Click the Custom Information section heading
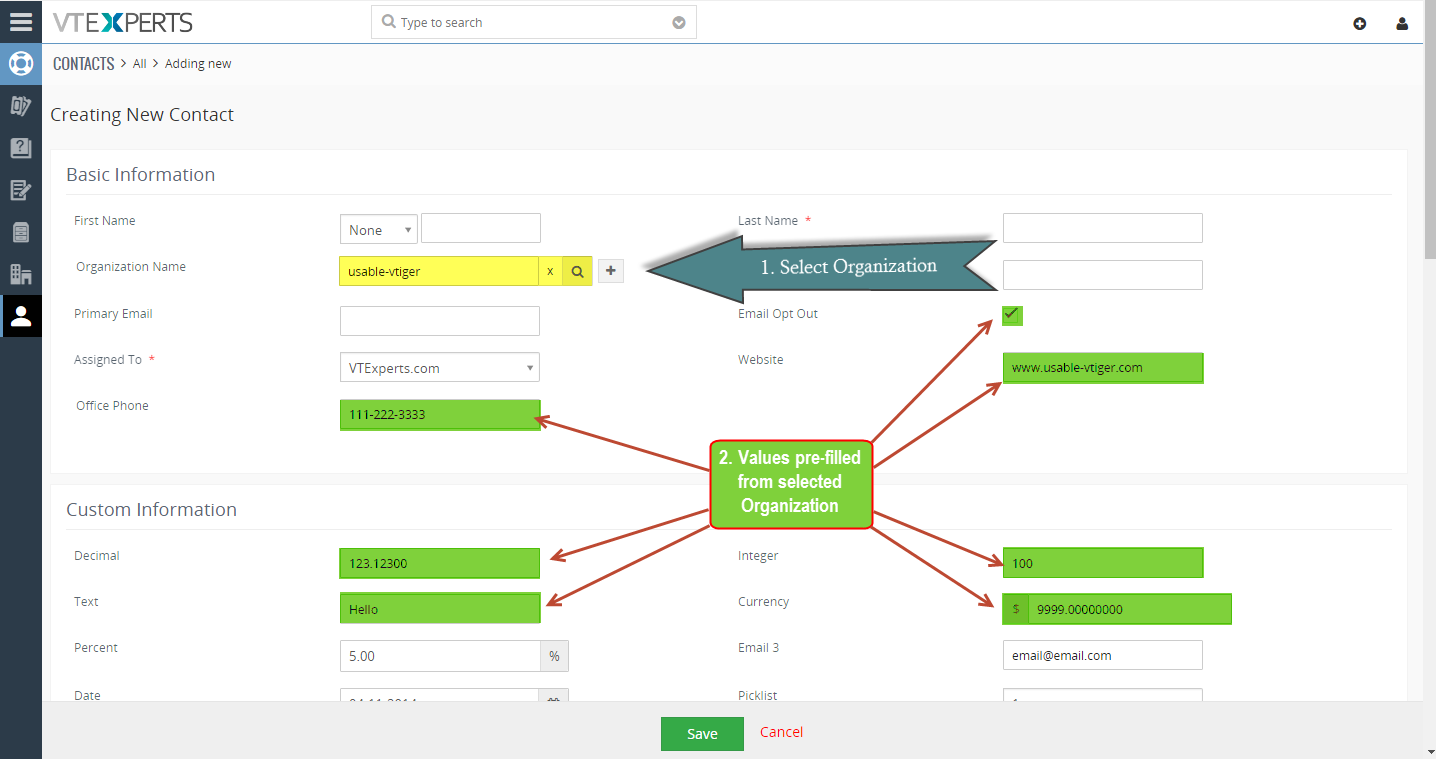The width and height of the screenshot is (1436, 759). tap(151, 509)
